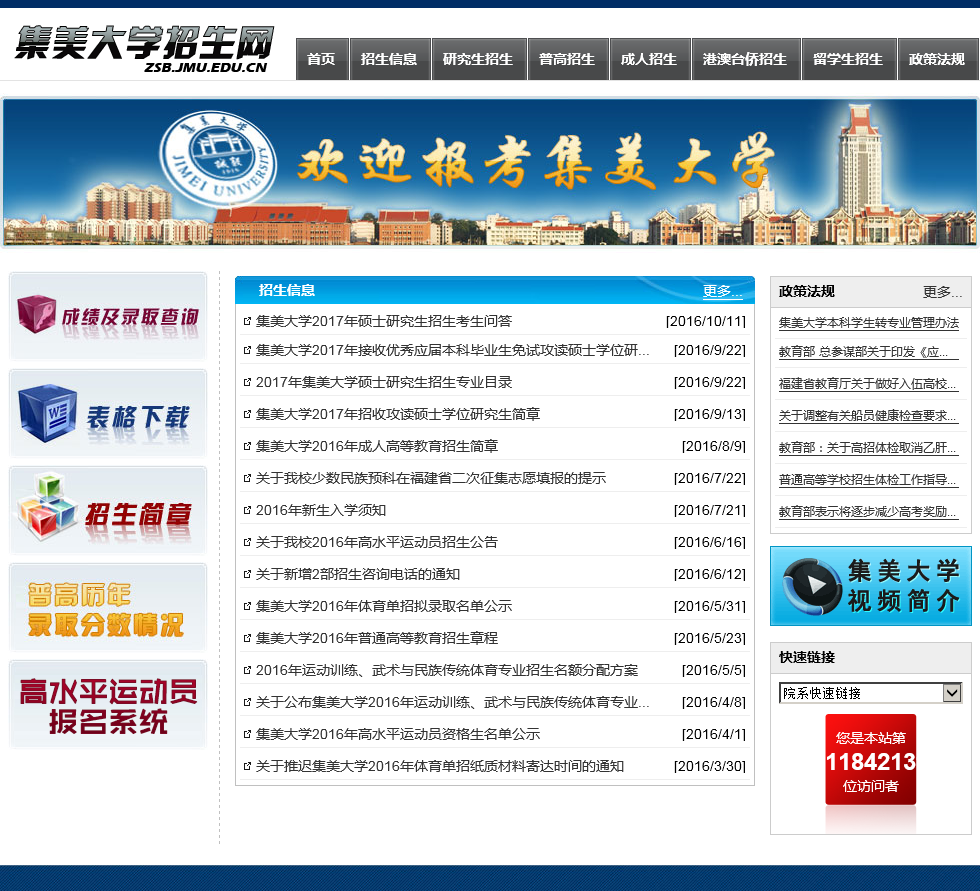Select the 普高招生 menu item
980x891 pixels.
(568, 59)
